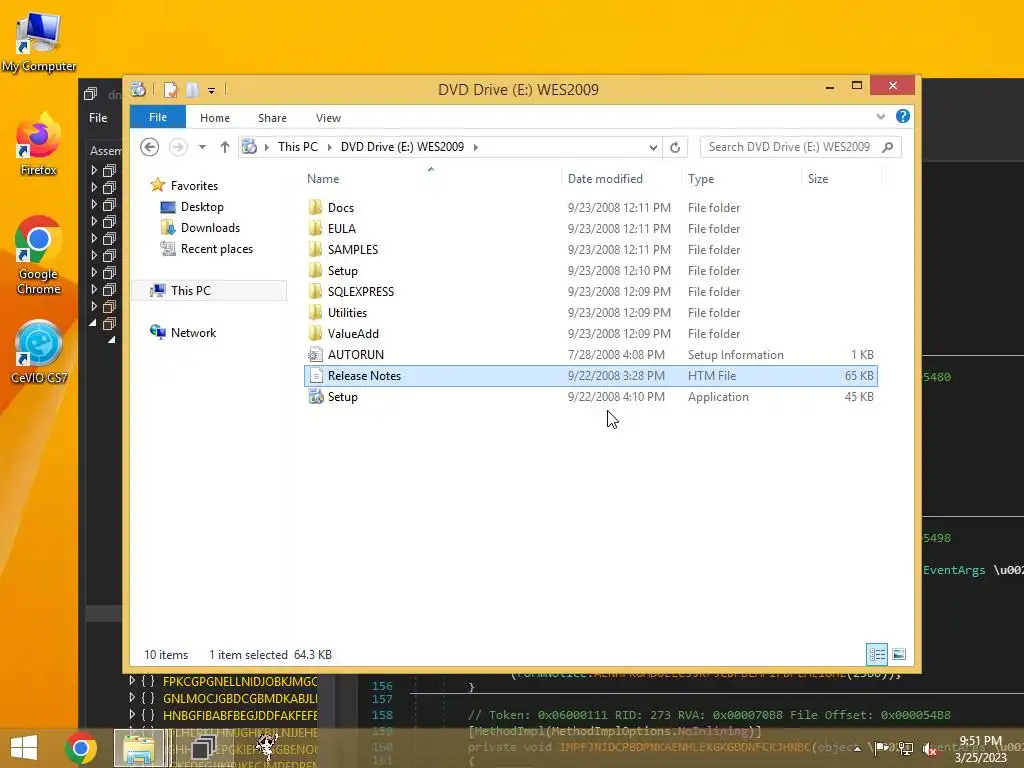Click This PC in the address breadcrumb
The image size is (1024, 768).
click(x=298, y=147)
